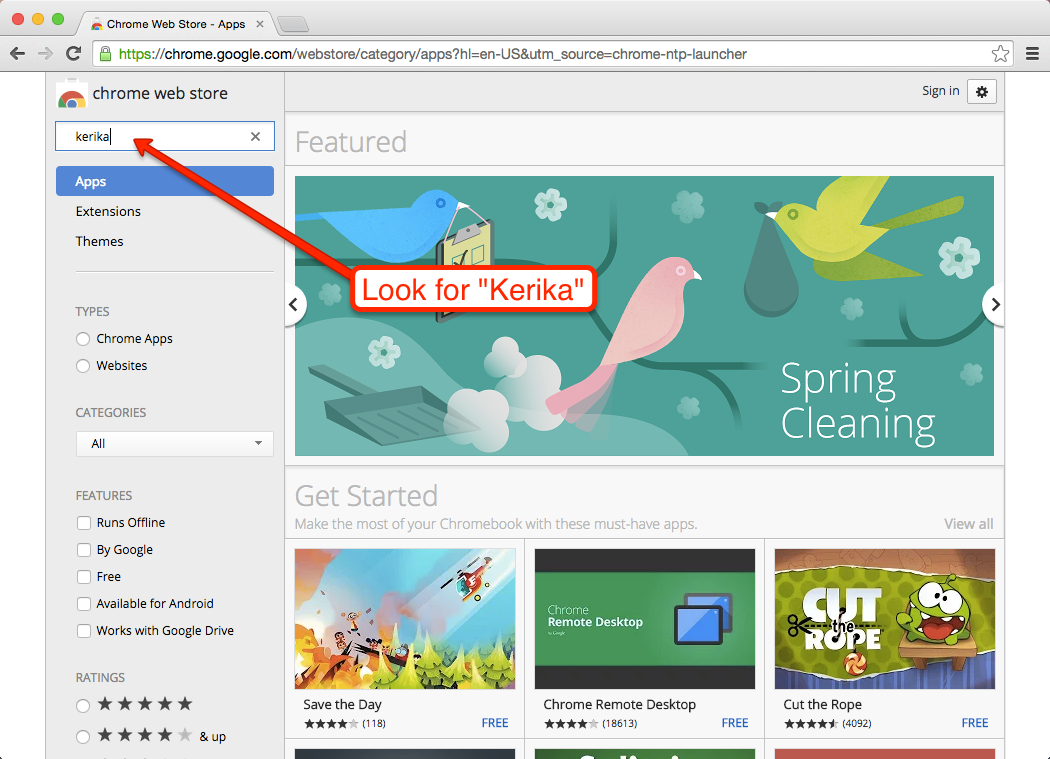Open Cut the Rope title link
Viewport: 1050px width, 759px height.
coord(822,704)
